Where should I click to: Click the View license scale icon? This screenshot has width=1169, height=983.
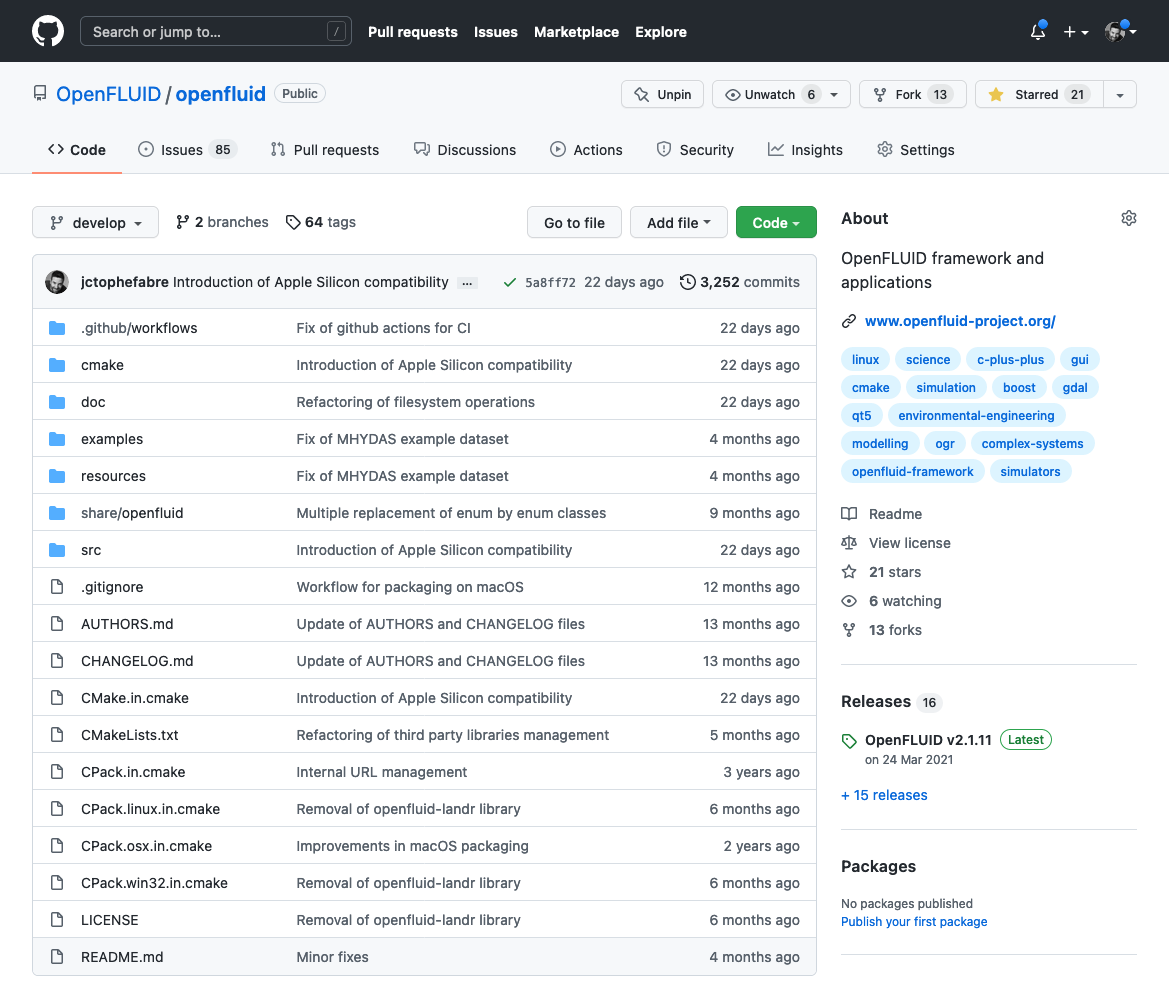tap(849, 543)
